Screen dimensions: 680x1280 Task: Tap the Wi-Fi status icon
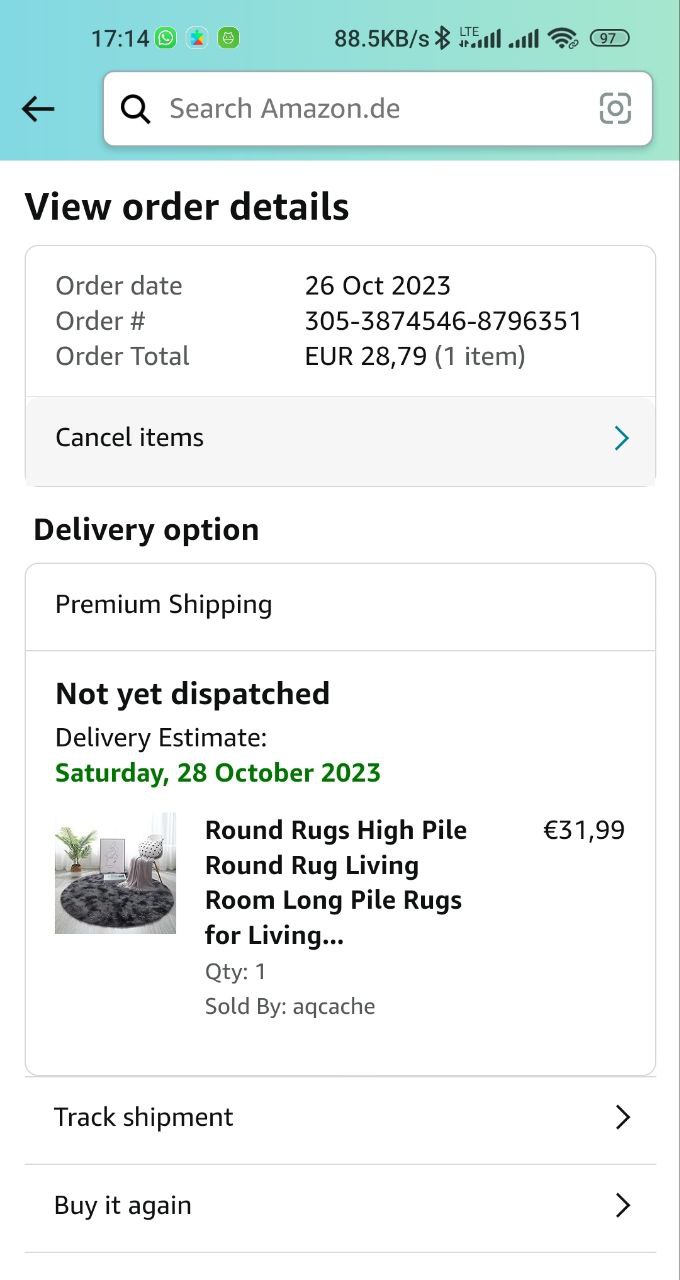click(x=563, y=39)
